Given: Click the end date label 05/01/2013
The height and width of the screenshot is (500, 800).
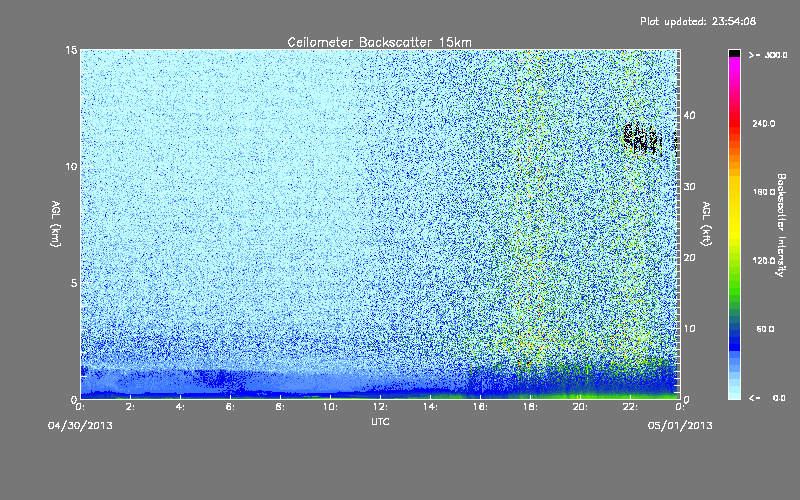Looking at the screenshot, I should [x=680, y=426].
